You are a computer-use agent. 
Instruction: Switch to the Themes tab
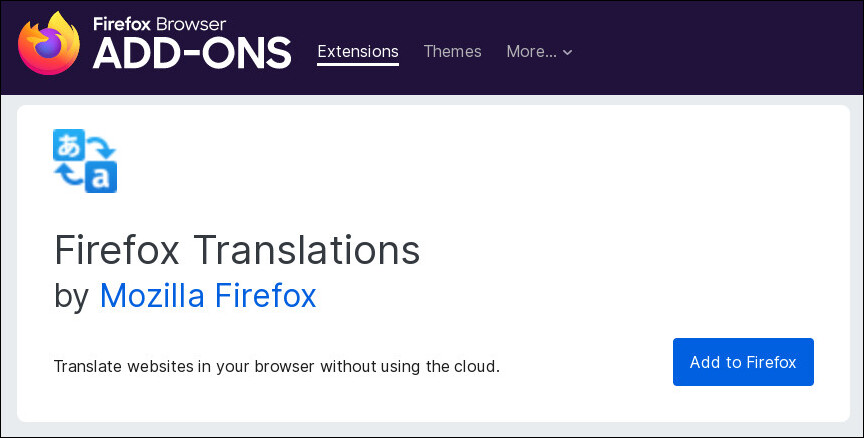(x=452, y=51)
